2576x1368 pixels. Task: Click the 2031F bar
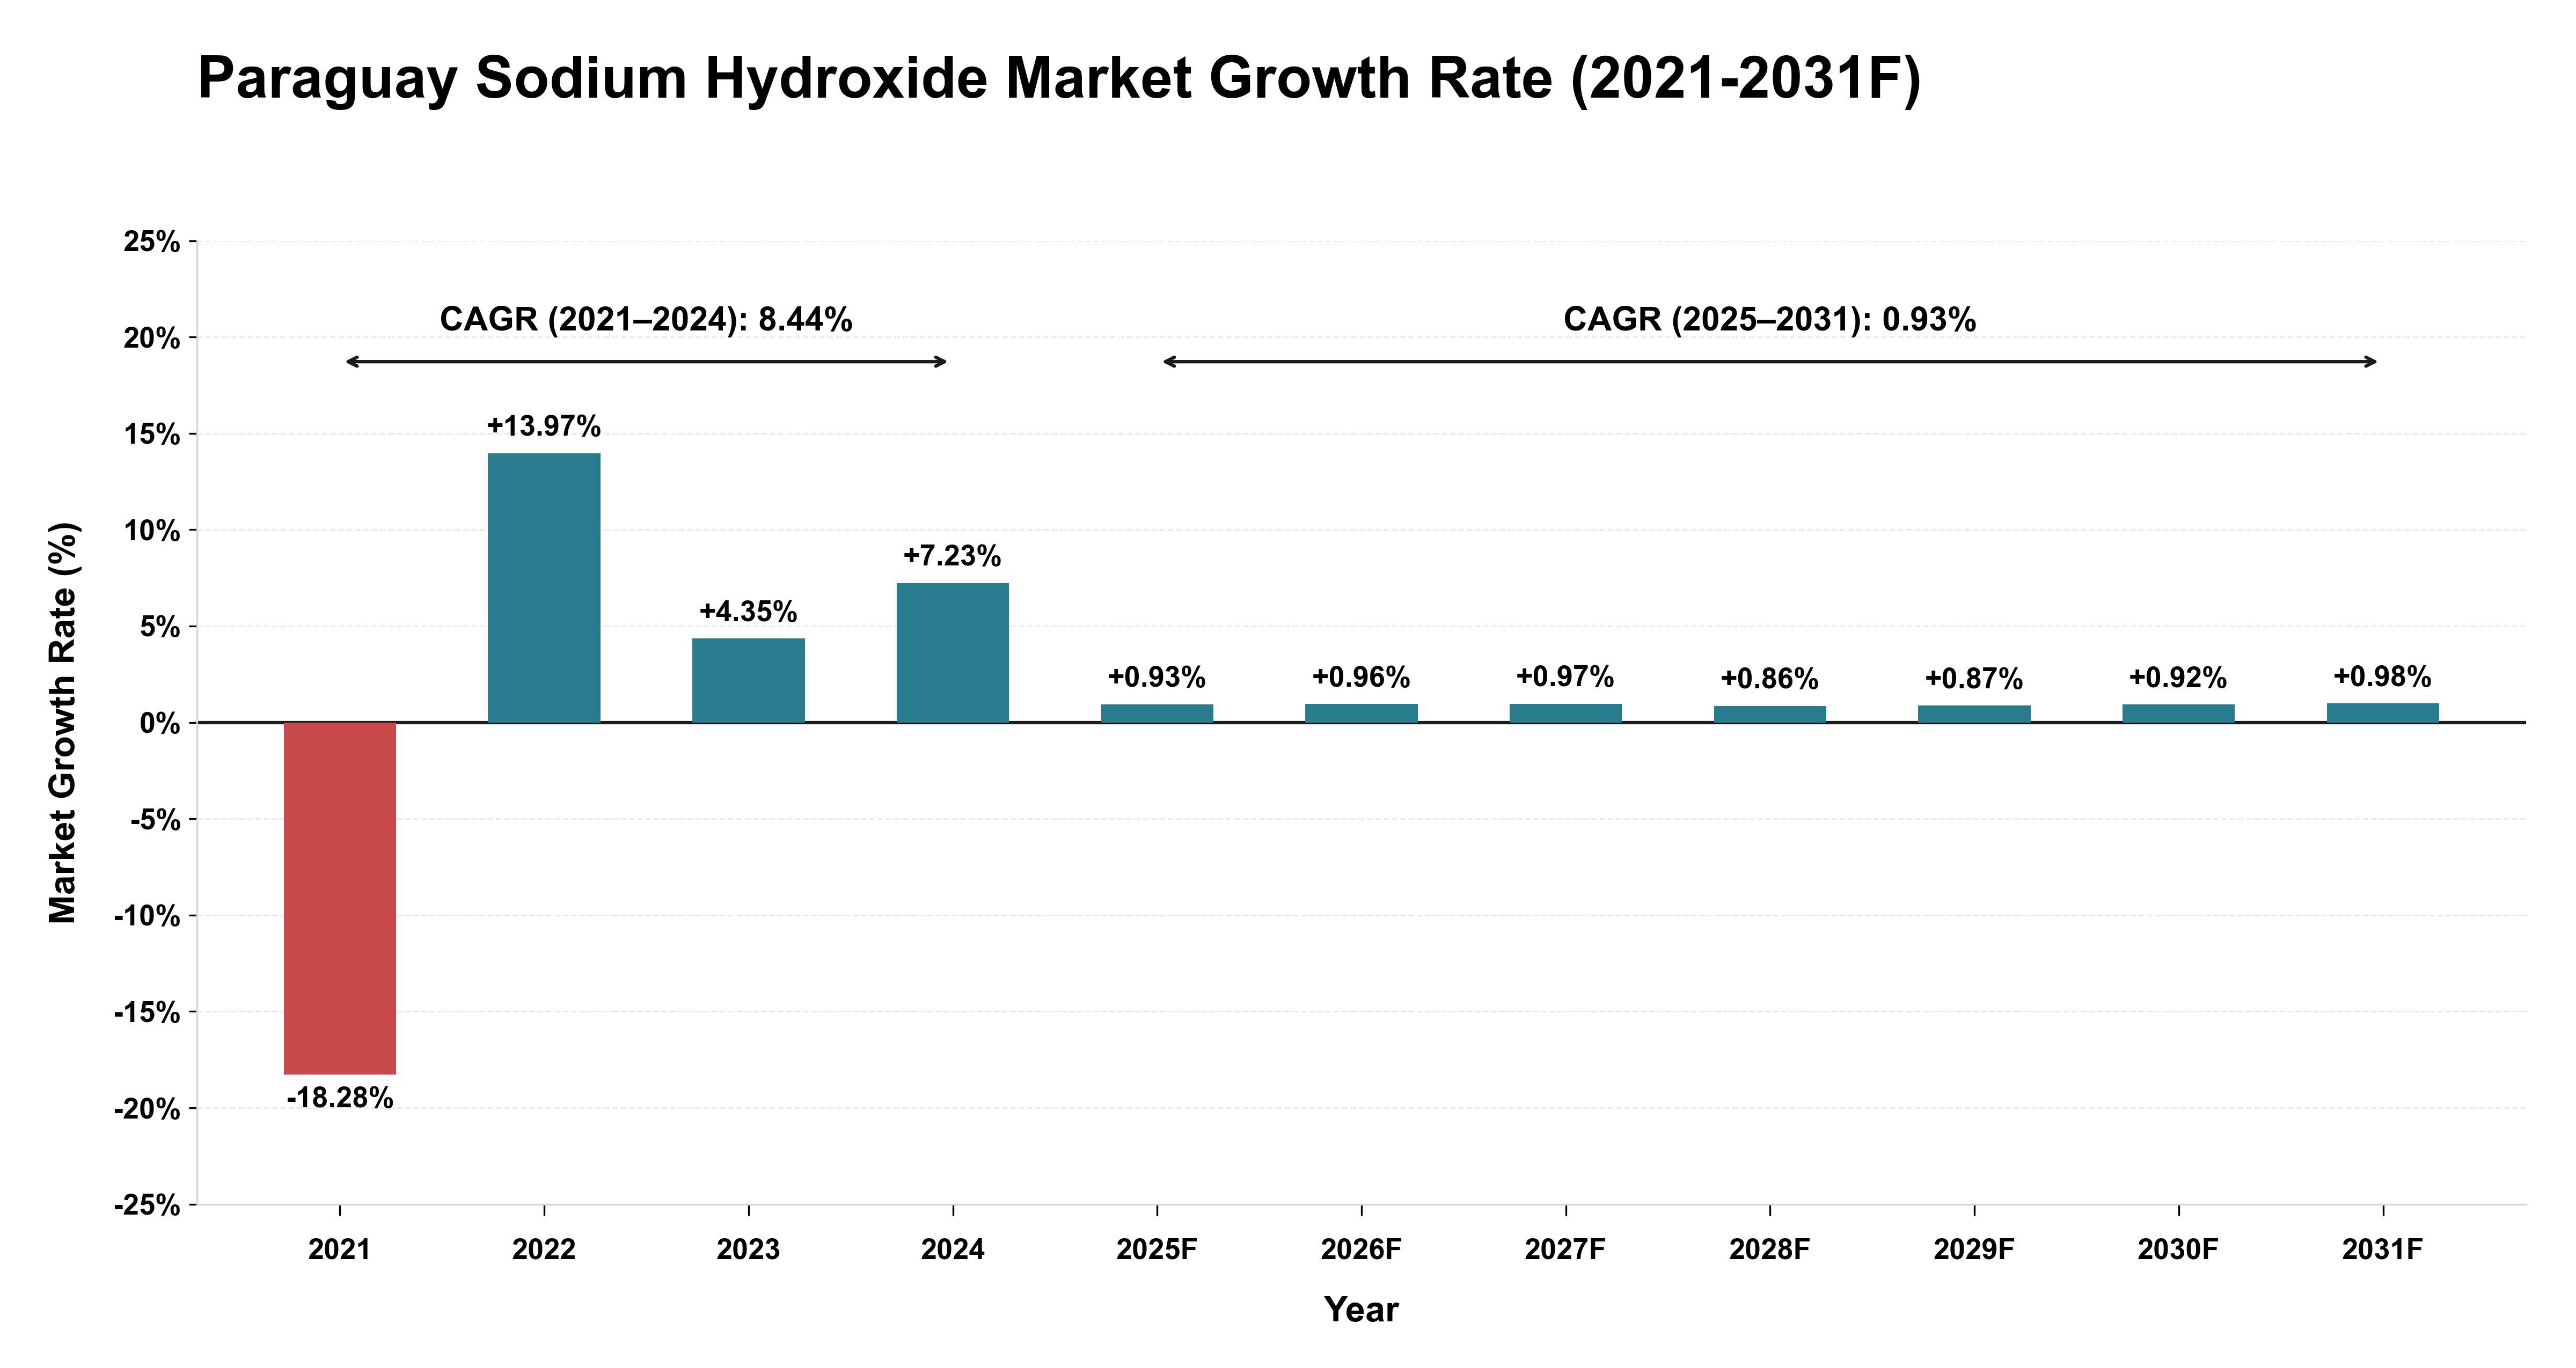coord(2383,712)
